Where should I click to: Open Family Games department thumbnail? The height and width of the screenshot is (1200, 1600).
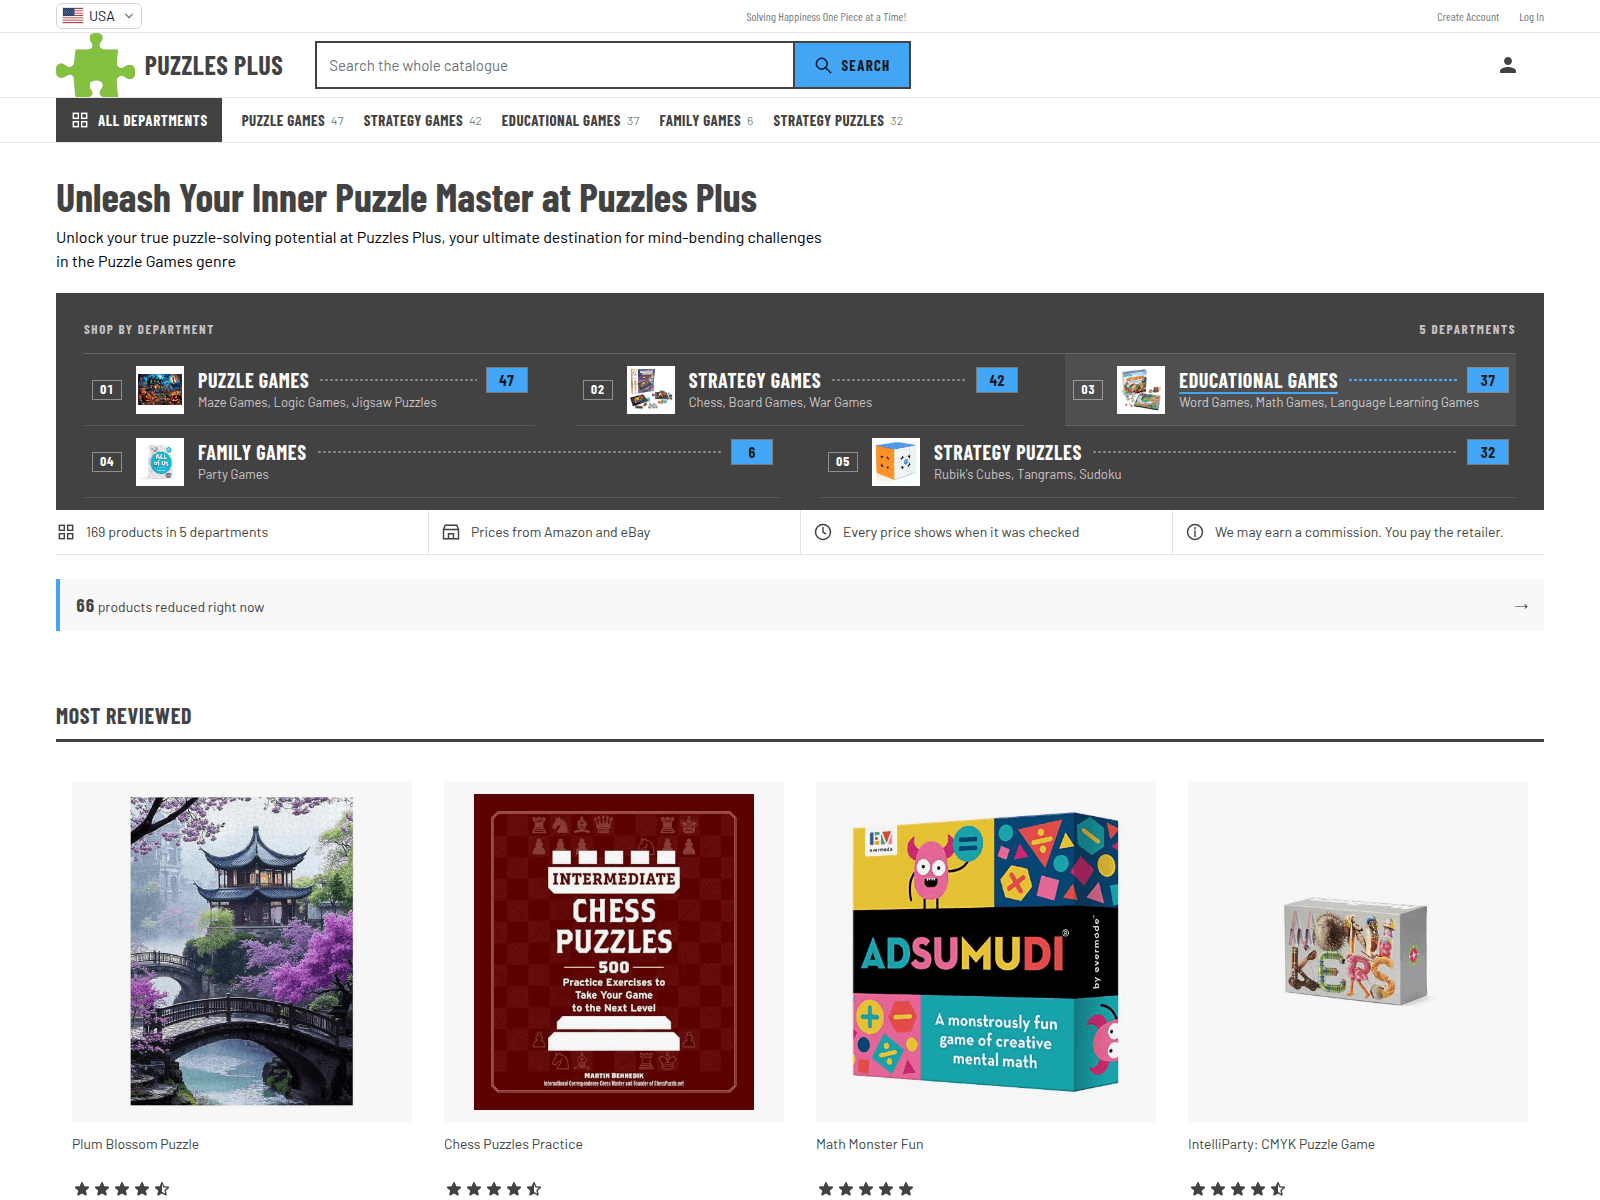click(160, 462)
